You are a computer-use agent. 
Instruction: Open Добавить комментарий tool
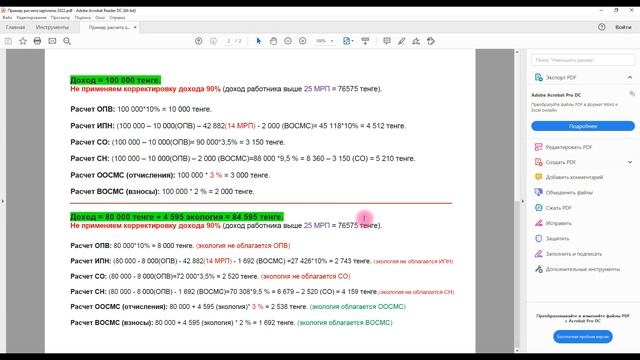pos(569,177)
